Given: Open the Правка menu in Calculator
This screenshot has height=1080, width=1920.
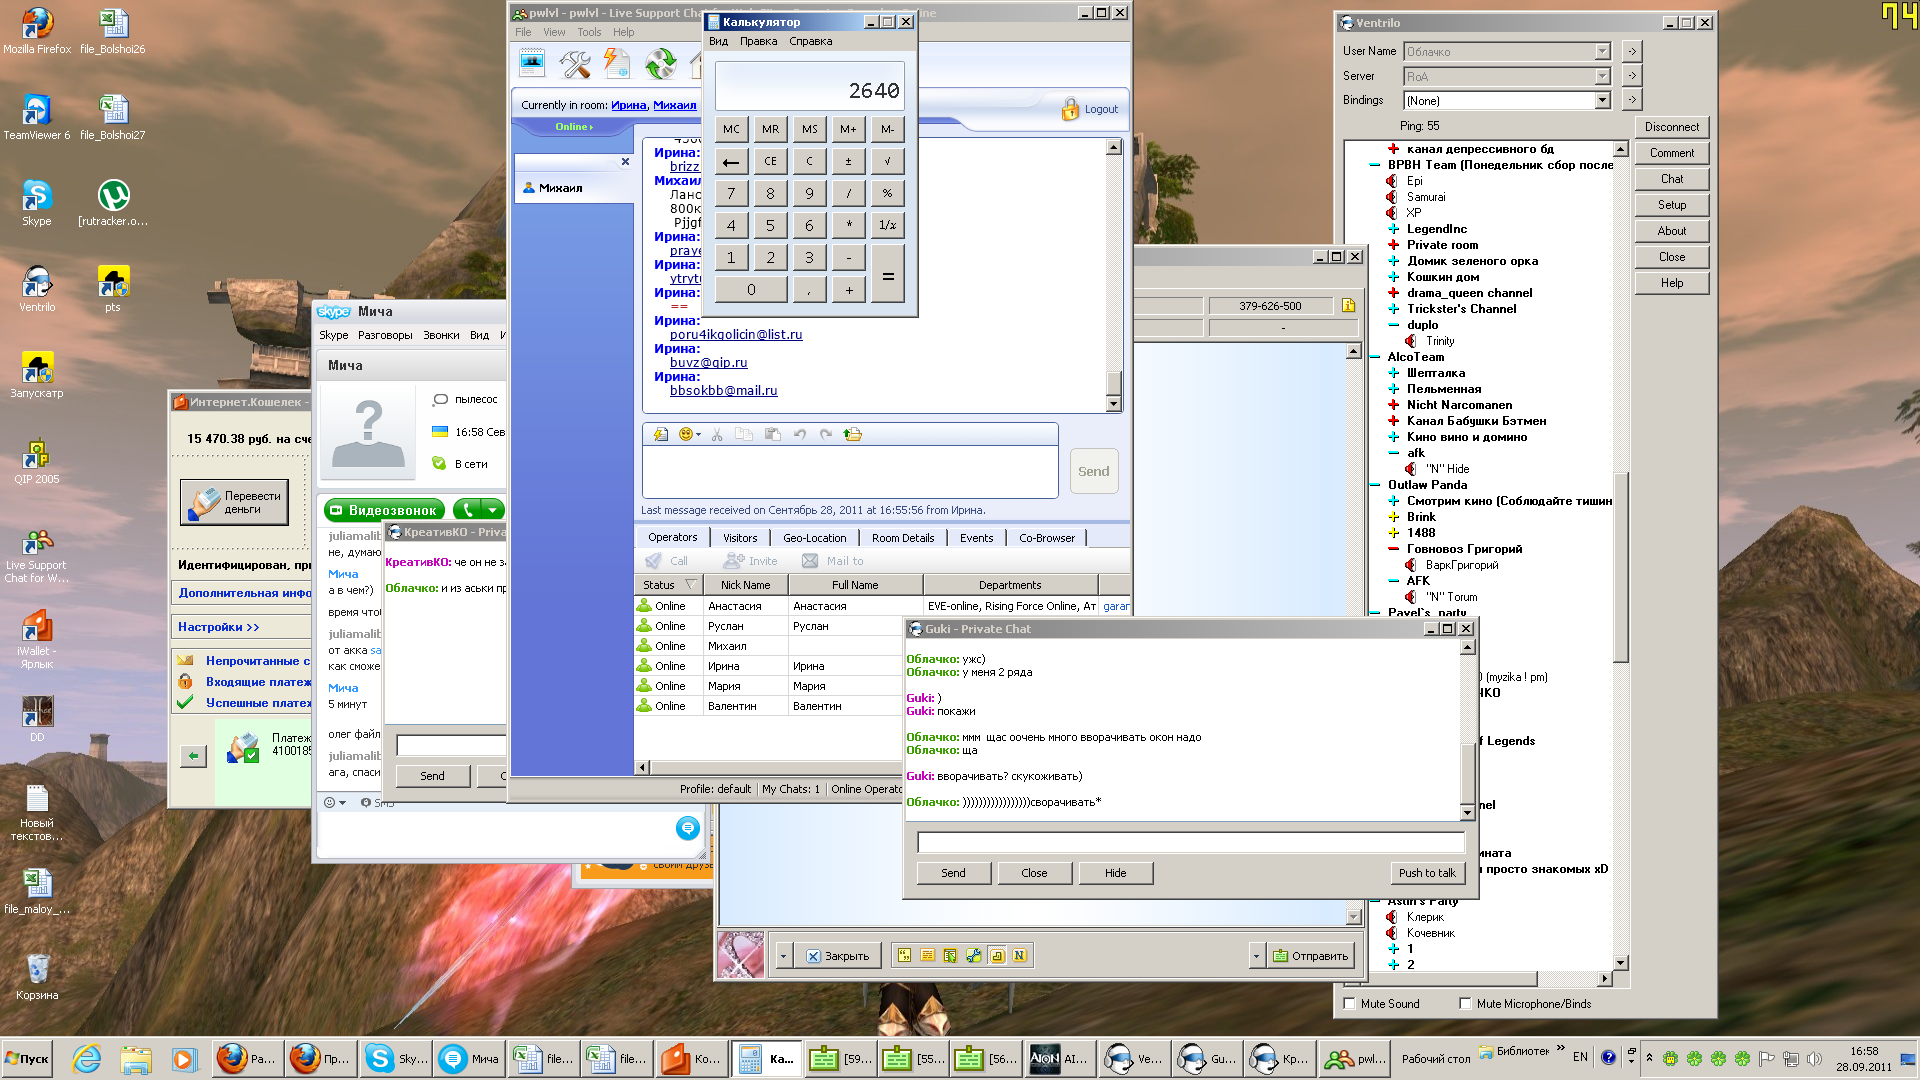Looking at the screenshot, I should (758, 41).
